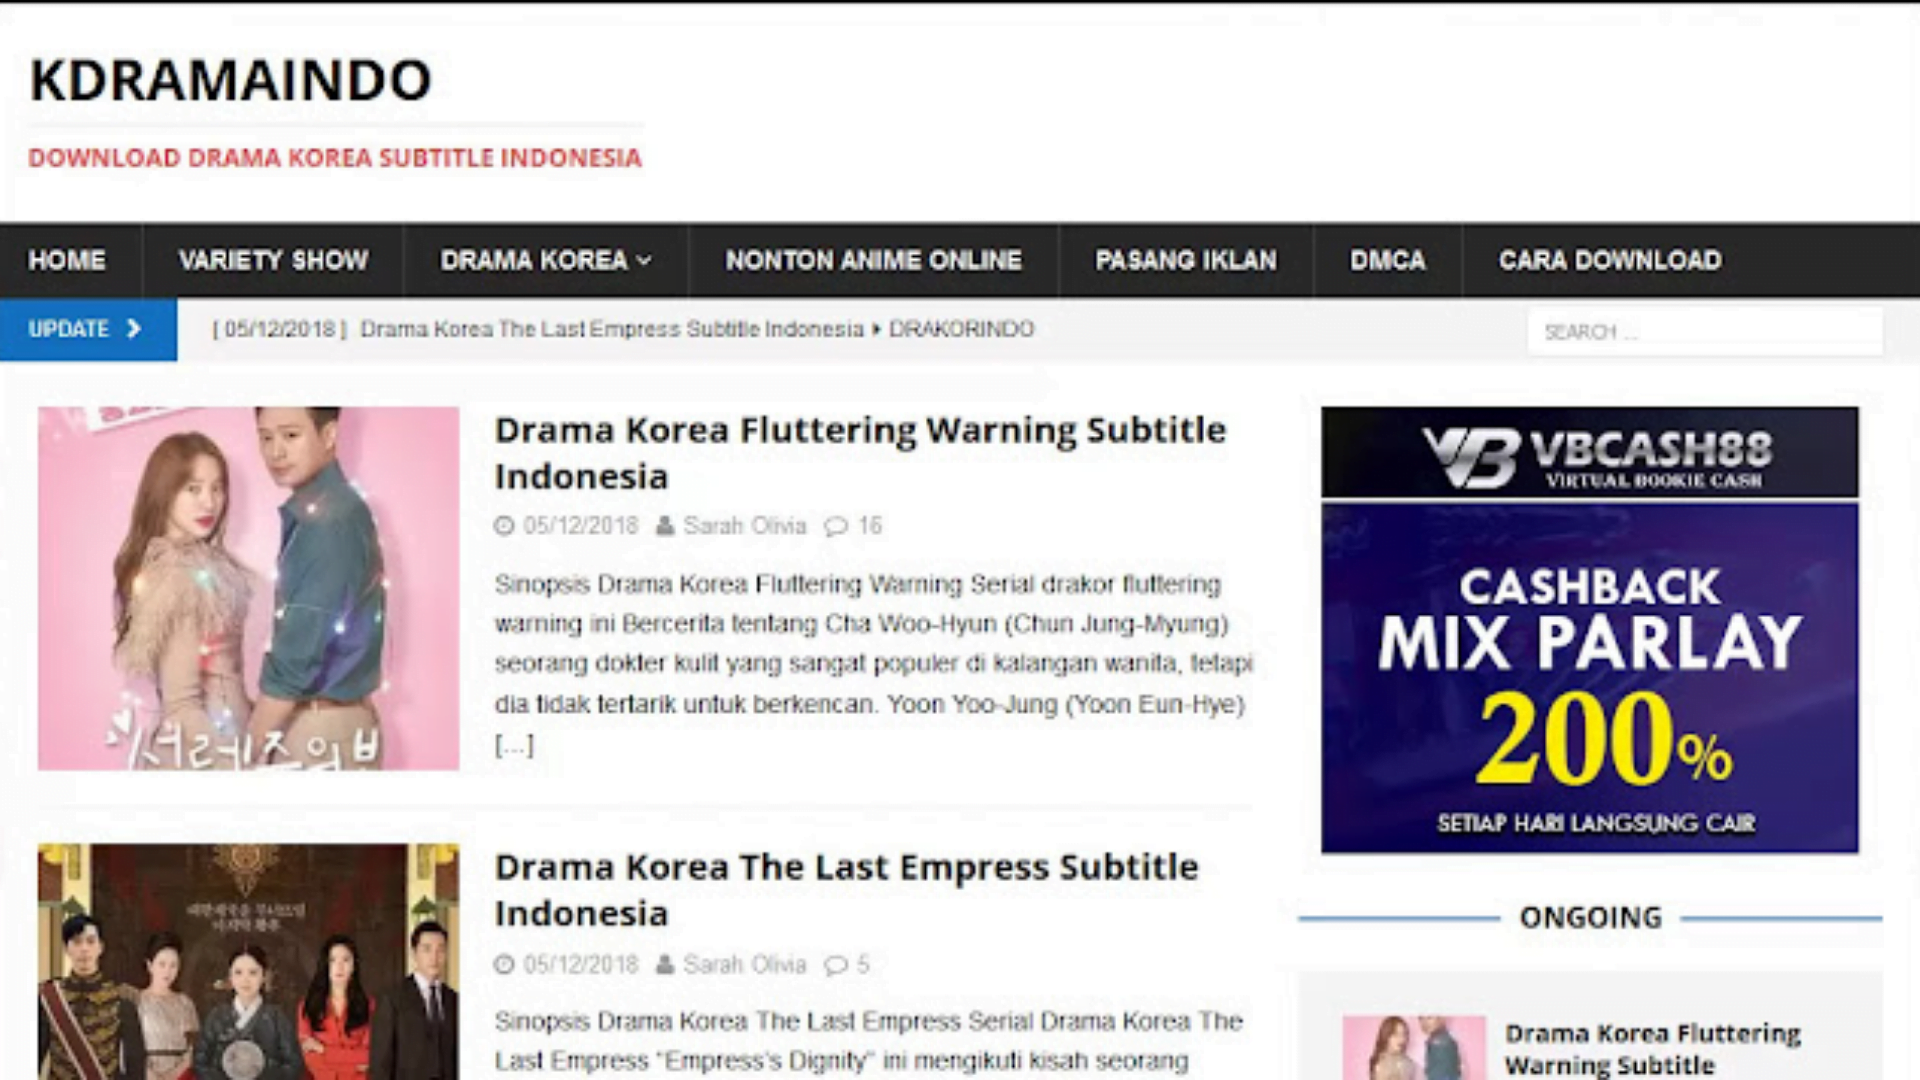Click the [...] read more on Fluttering Warning
Viewport: 1920px width, 1080px height.
click(x=514, y=745)
